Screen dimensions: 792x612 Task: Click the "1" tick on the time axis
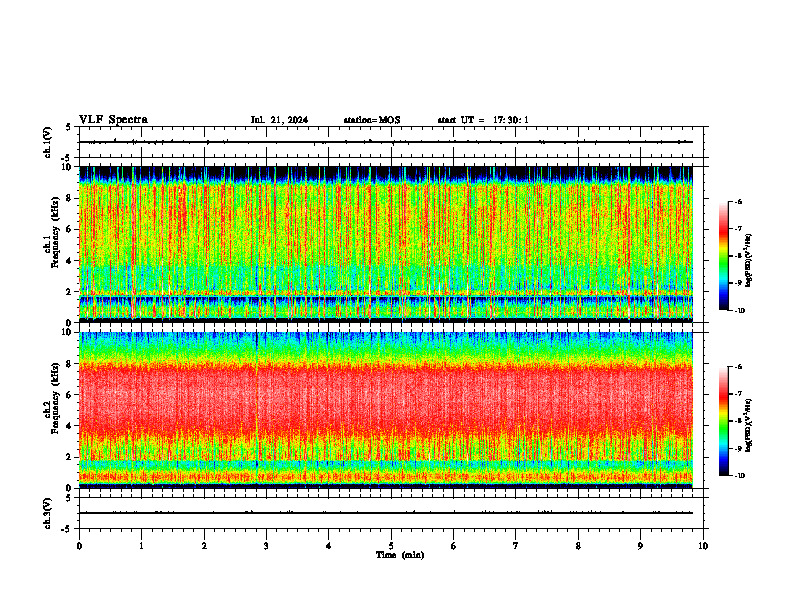click(141, 546)
